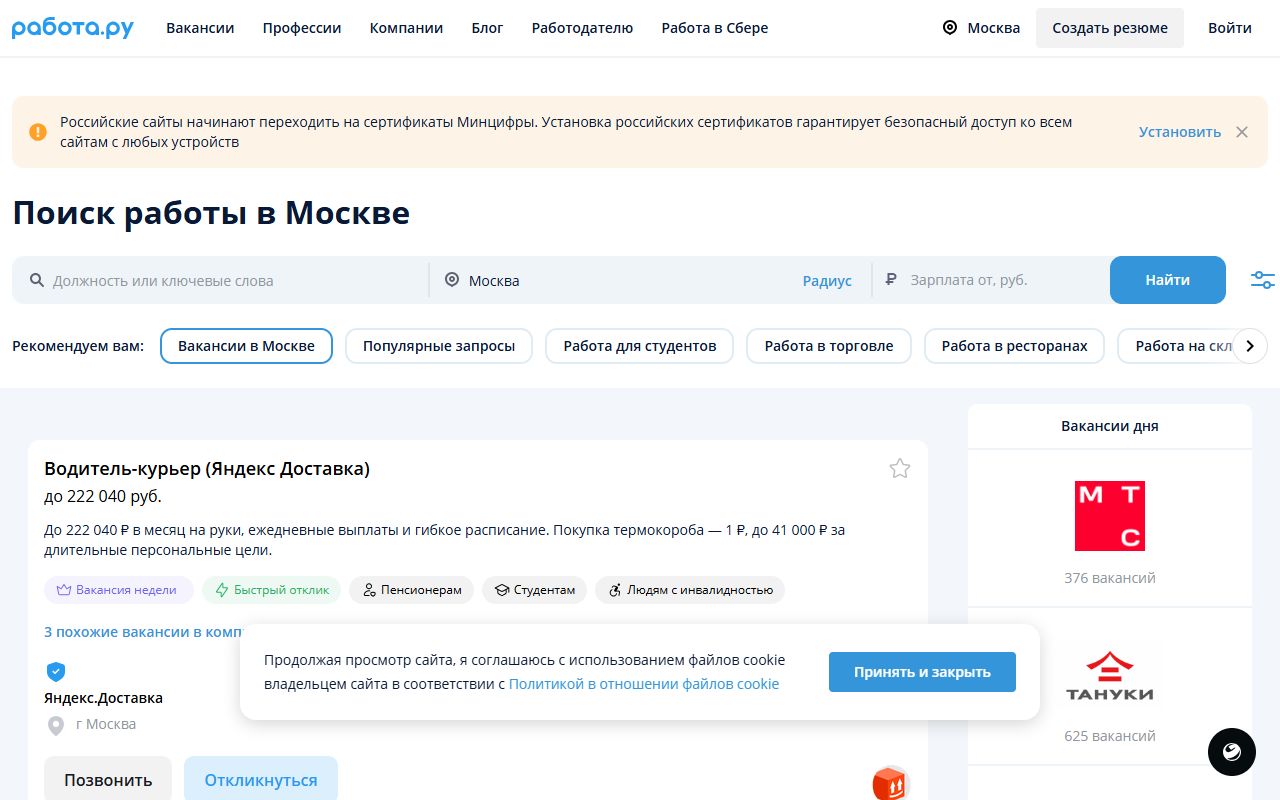The width and height of the screenshot is (1280, 800).
Task: Open the Вакансии menu item
Action: pyautogui.click(x=200, y=28)
